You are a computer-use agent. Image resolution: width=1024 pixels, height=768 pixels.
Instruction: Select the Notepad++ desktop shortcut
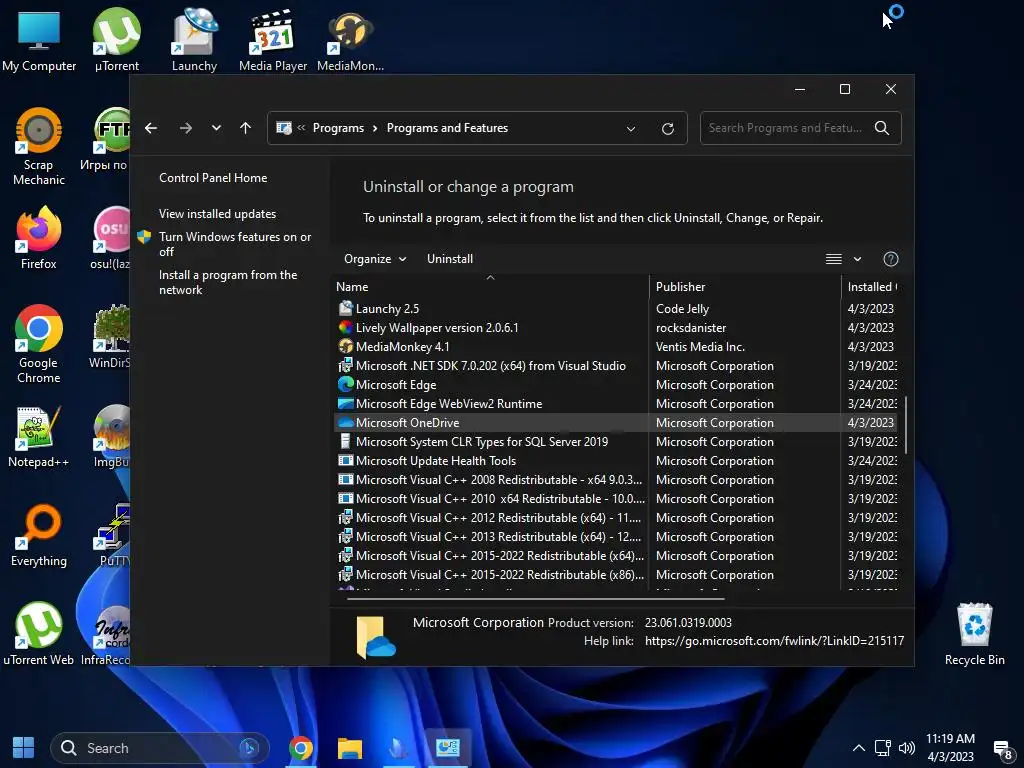(39, 437)
